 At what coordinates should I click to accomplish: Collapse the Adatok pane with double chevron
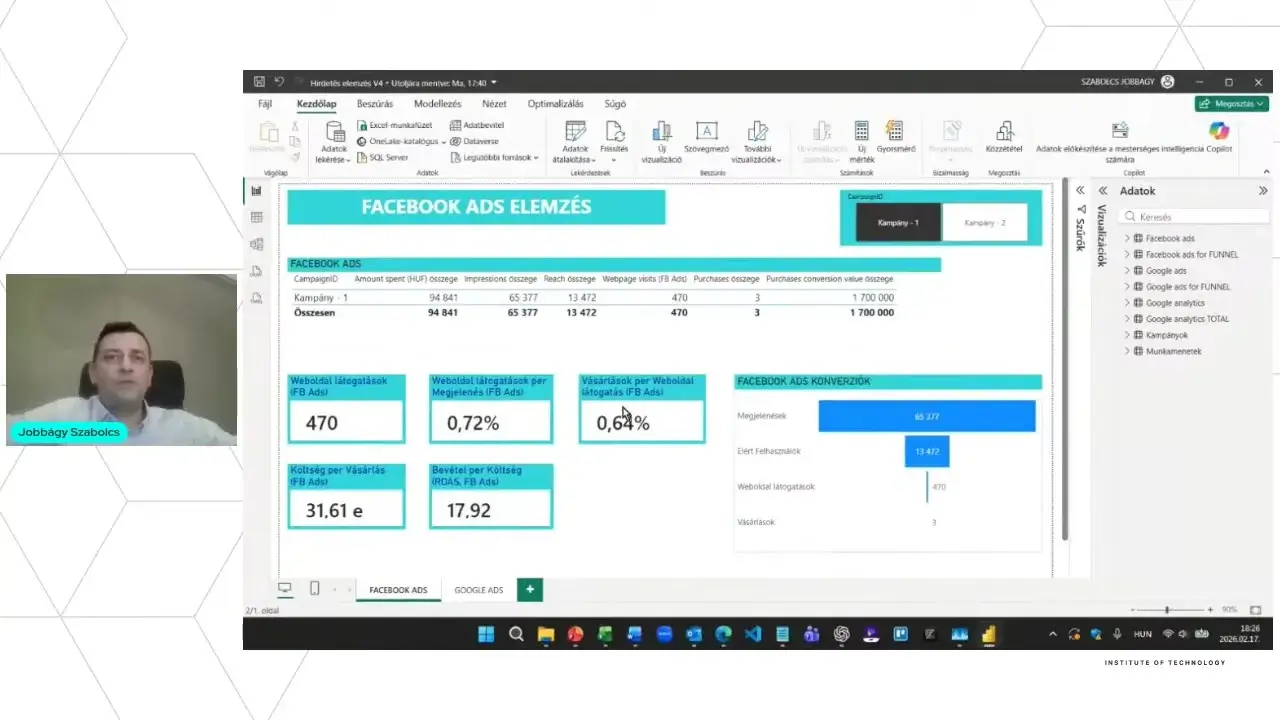pyautogui.click(x=1263, y=190)
